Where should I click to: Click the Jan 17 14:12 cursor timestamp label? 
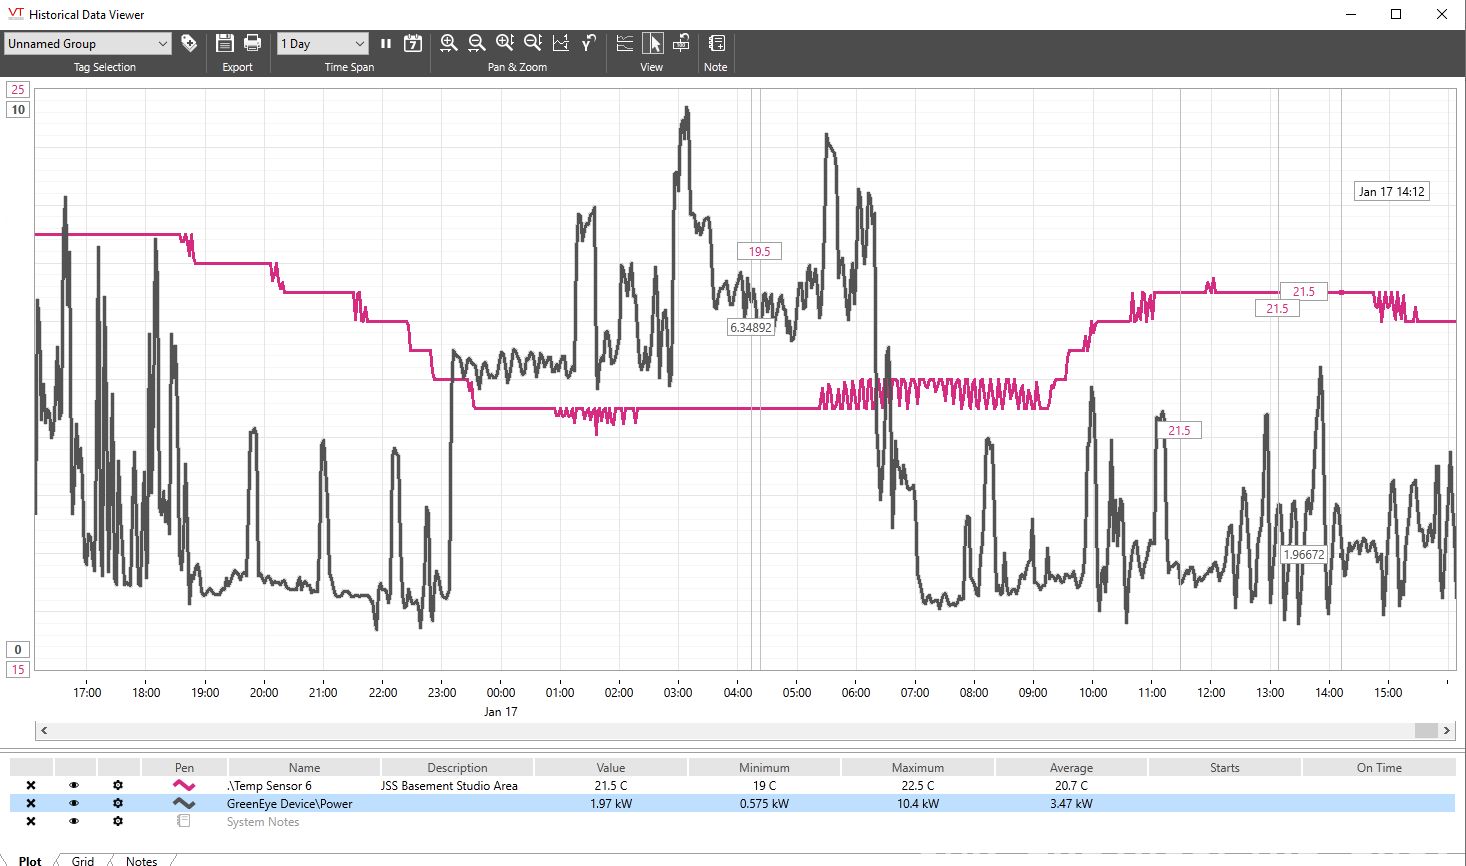click(x=1391, y=192)
